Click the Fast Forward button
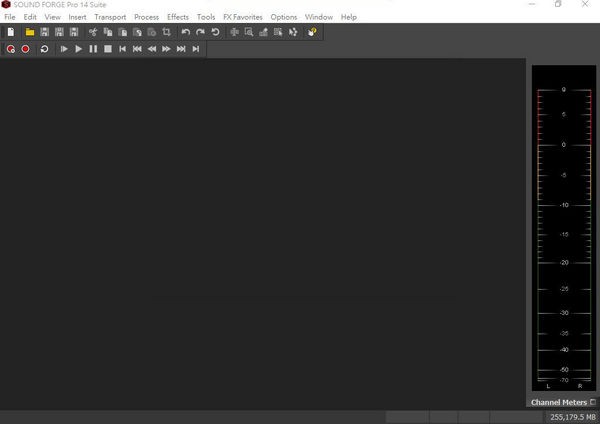600x424 pixels. (x=166, y=49)
